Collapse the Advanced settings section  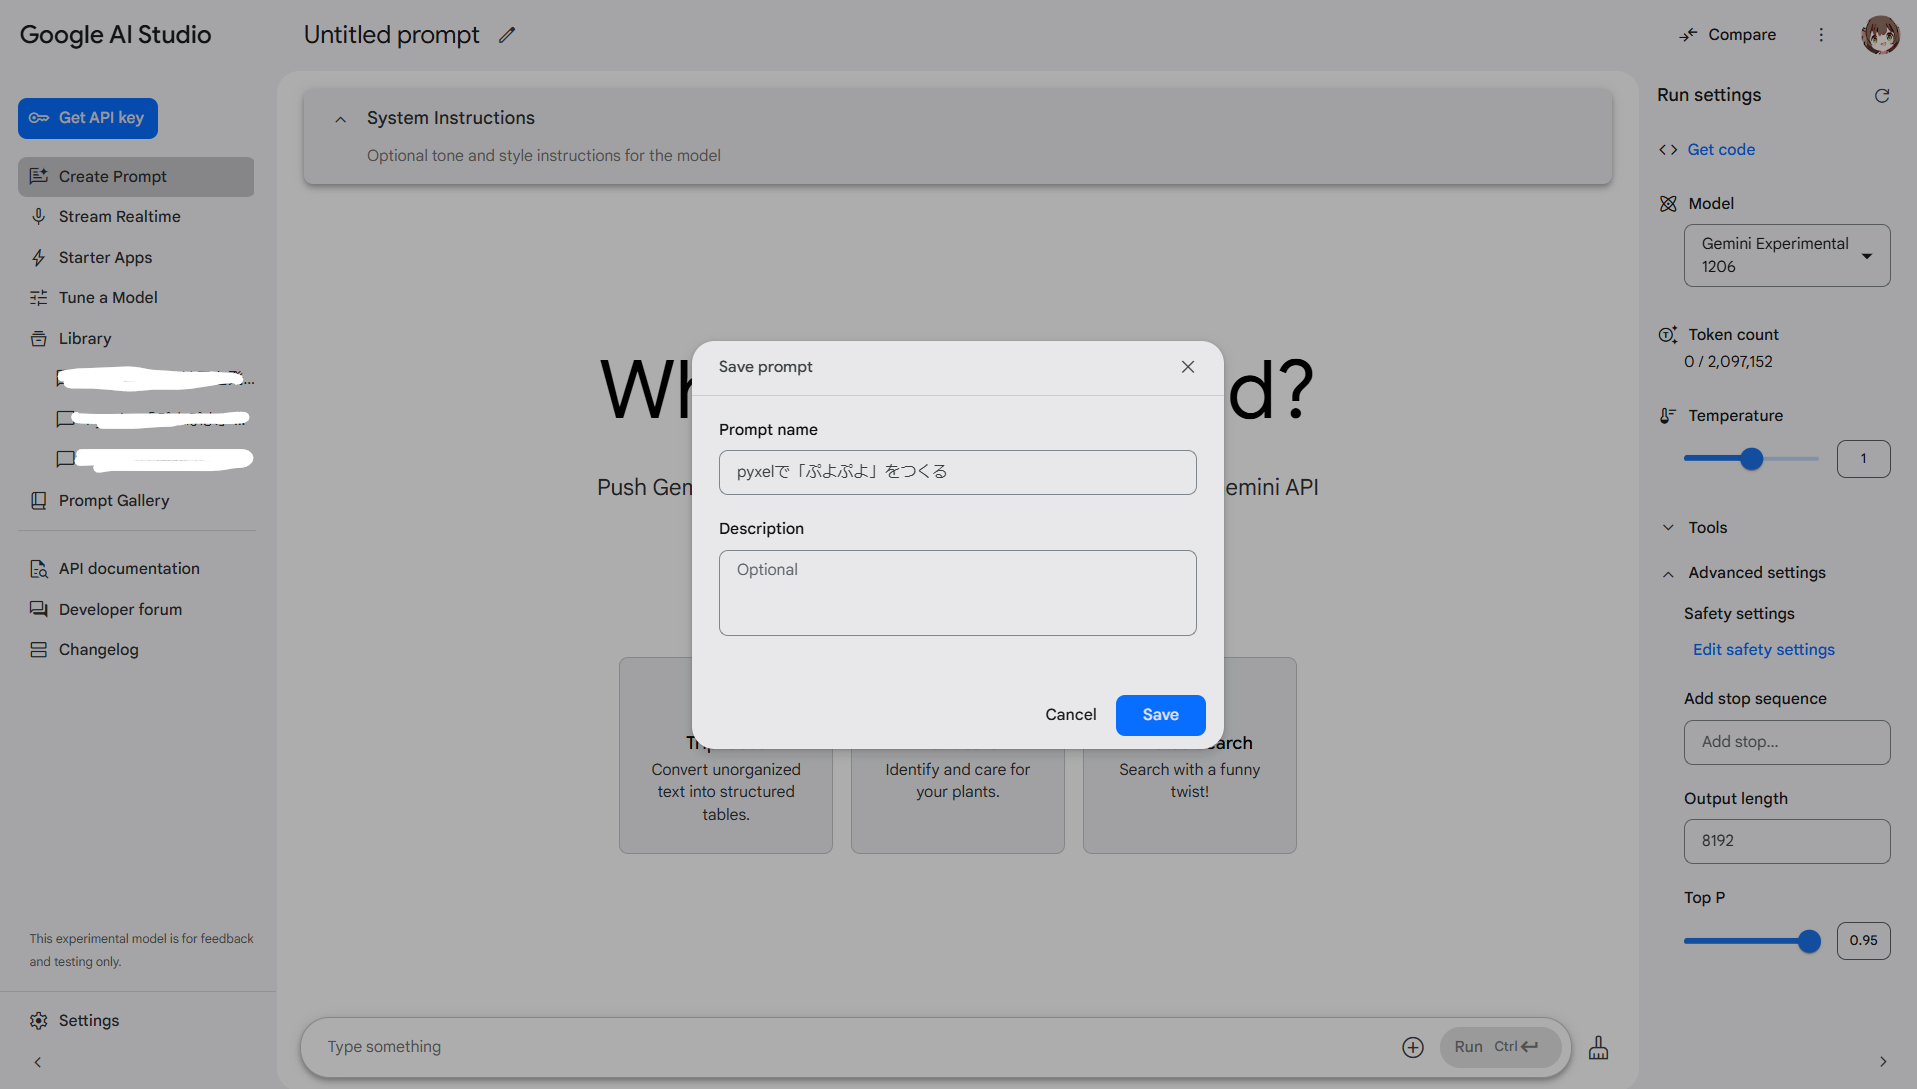1668,573
